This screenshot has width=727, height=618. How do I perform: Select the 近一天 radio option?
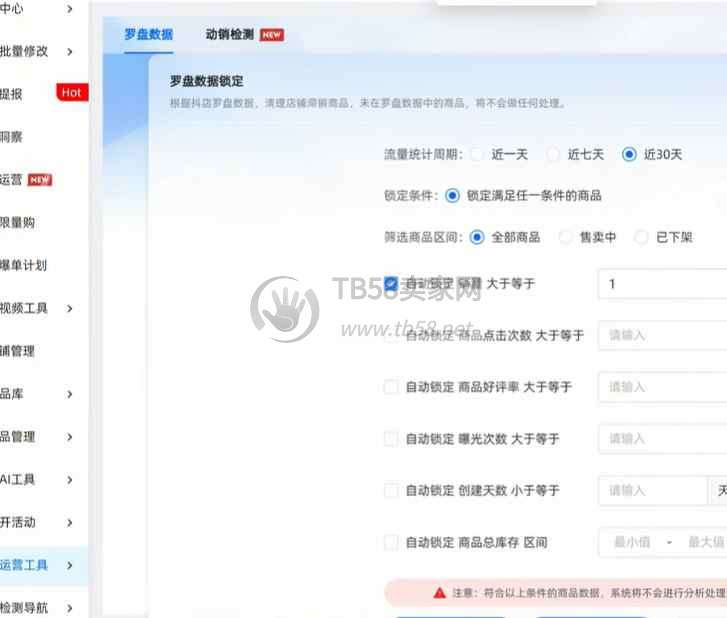[x=477, y=154]
